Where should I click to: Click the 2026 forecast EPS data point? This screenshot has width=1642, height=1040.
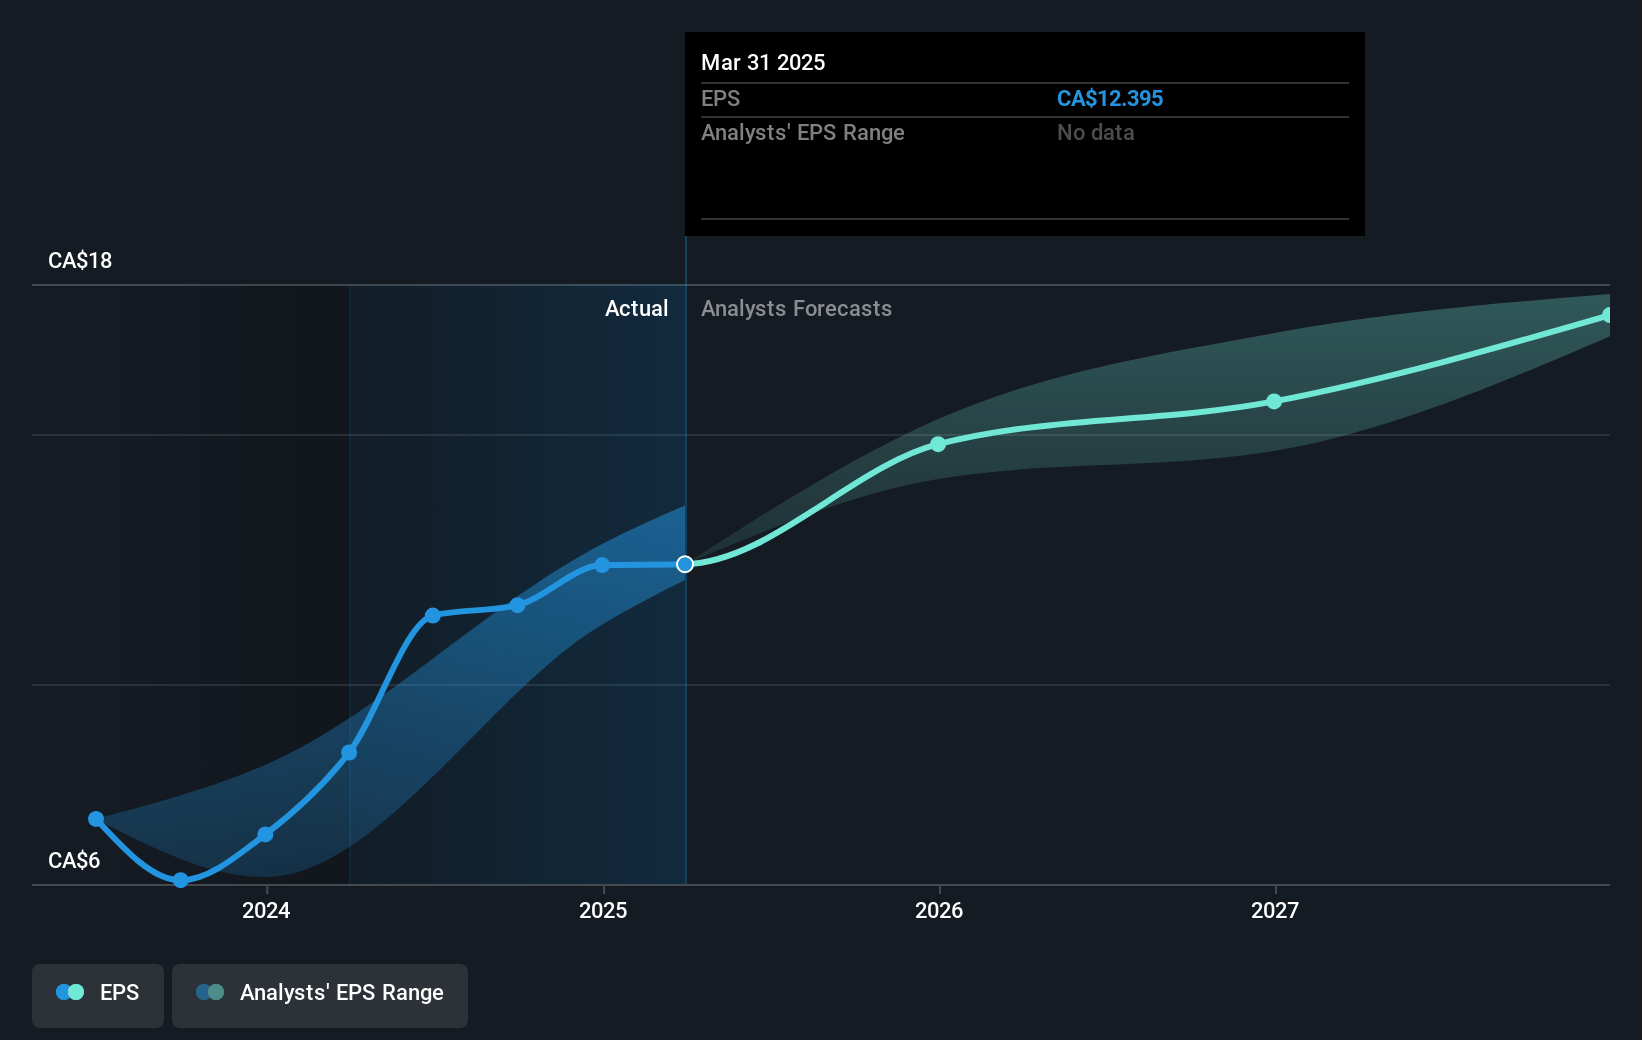tap(938, 444)
